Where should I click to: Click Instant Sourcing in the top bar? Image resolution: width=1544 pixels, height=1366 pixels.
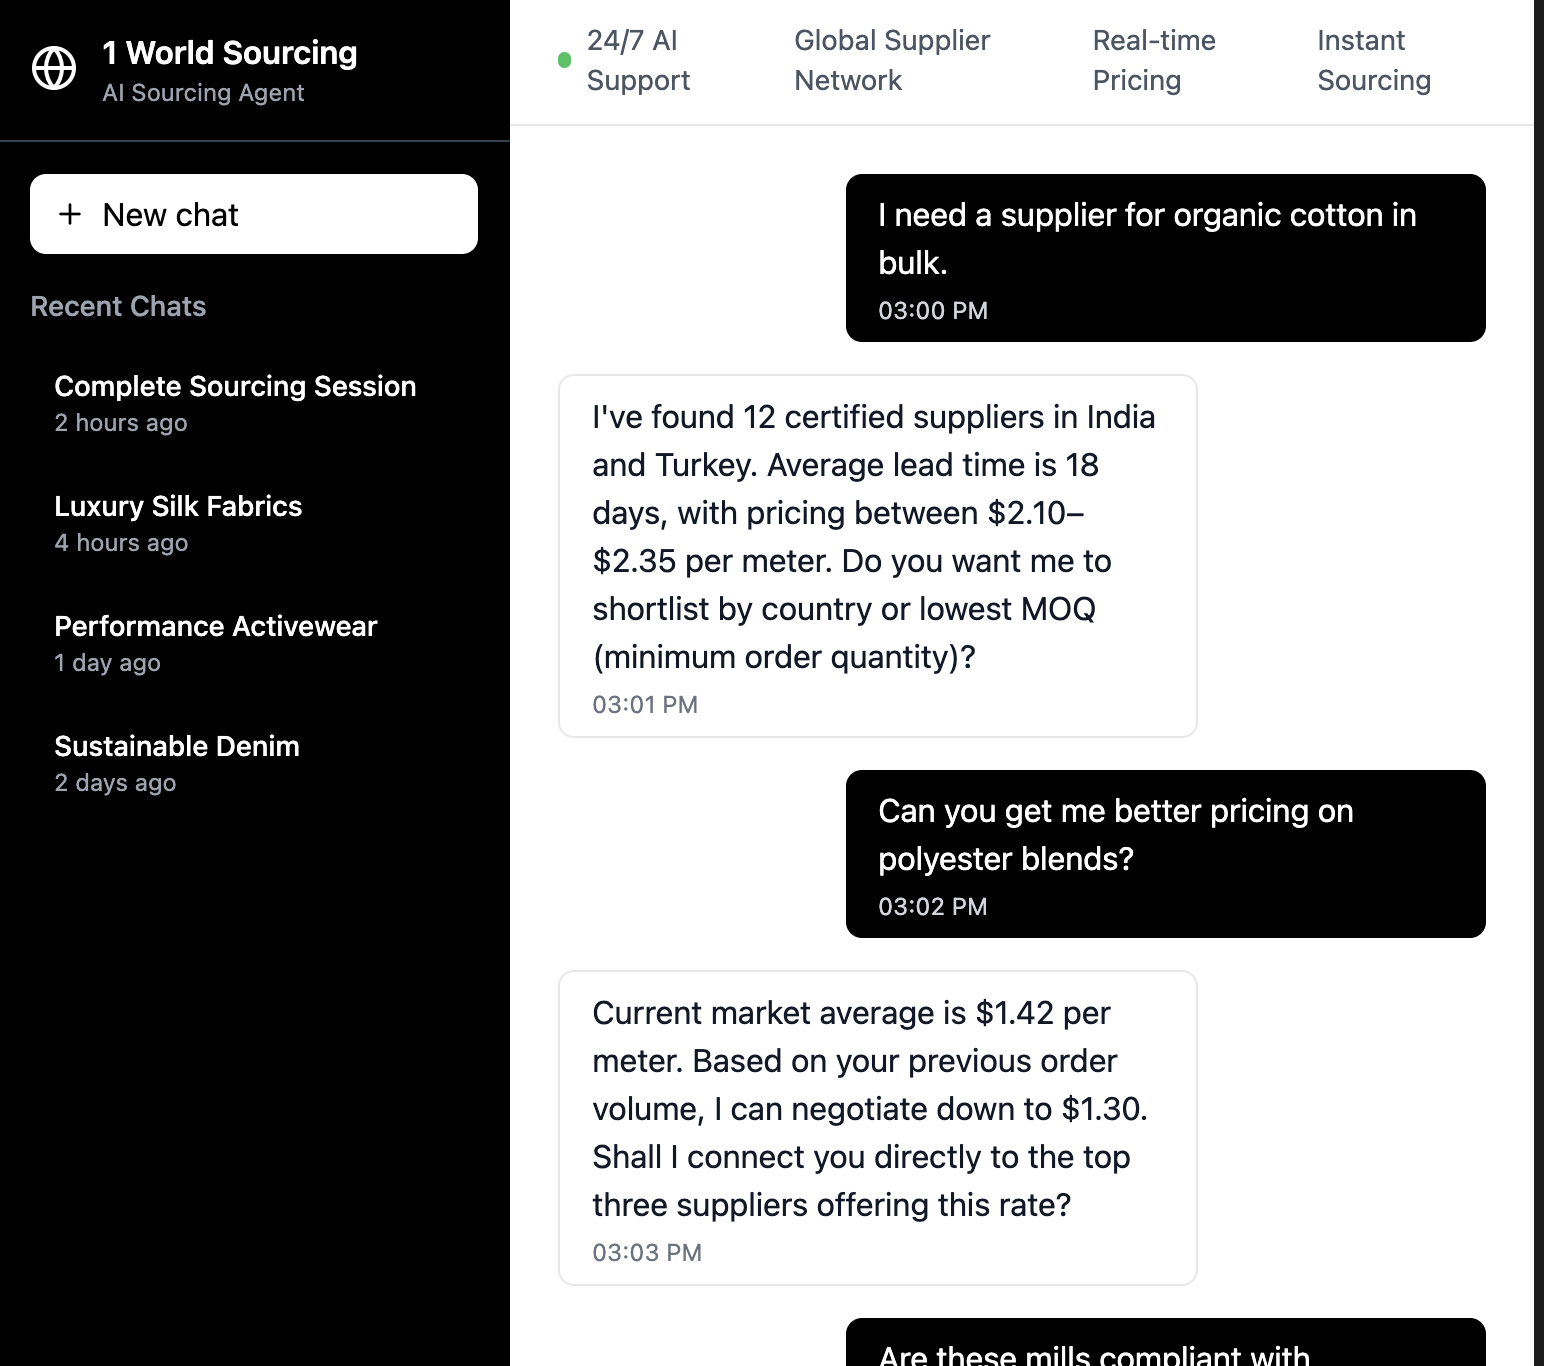pos(1375,60)
